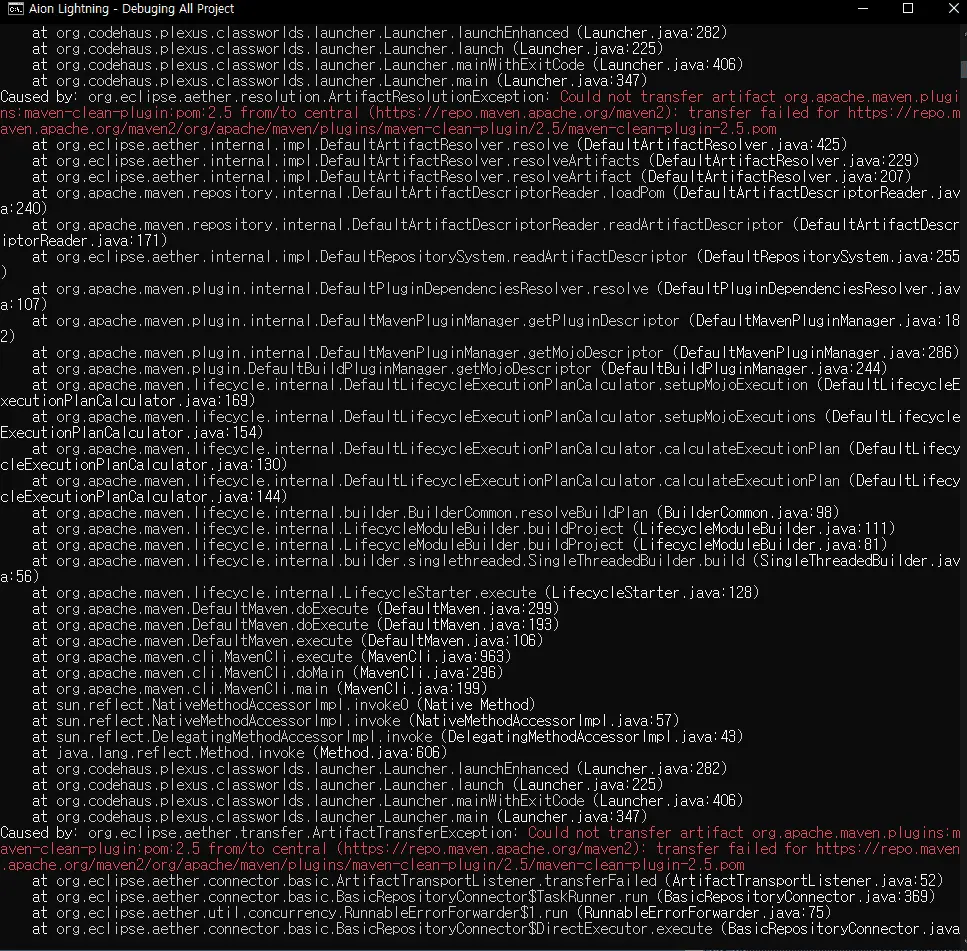Click the 'MavenCli.execute (MavenCli.java:963)' line
Screen dimensions: 967x951
coord(272,657)
